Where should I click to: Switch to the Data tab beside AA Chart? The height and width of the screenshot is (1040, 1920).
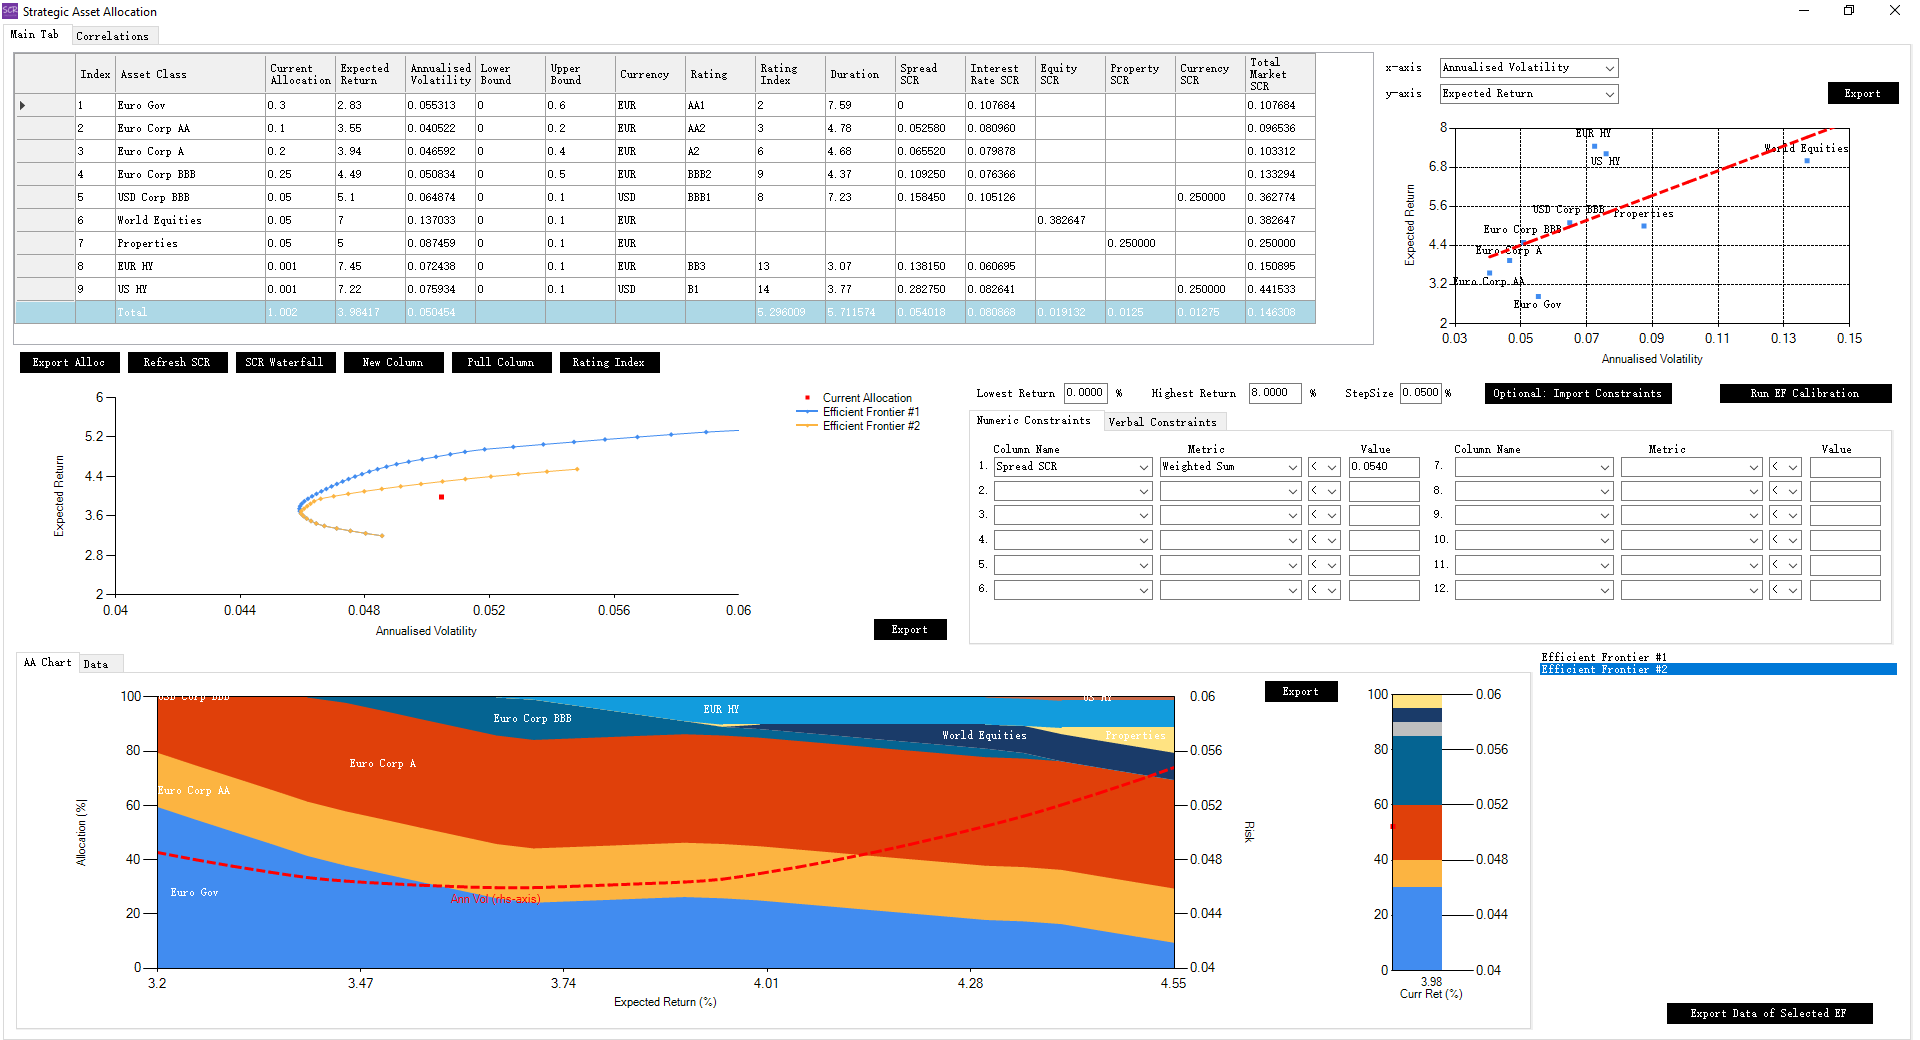[x=96, y=664]
